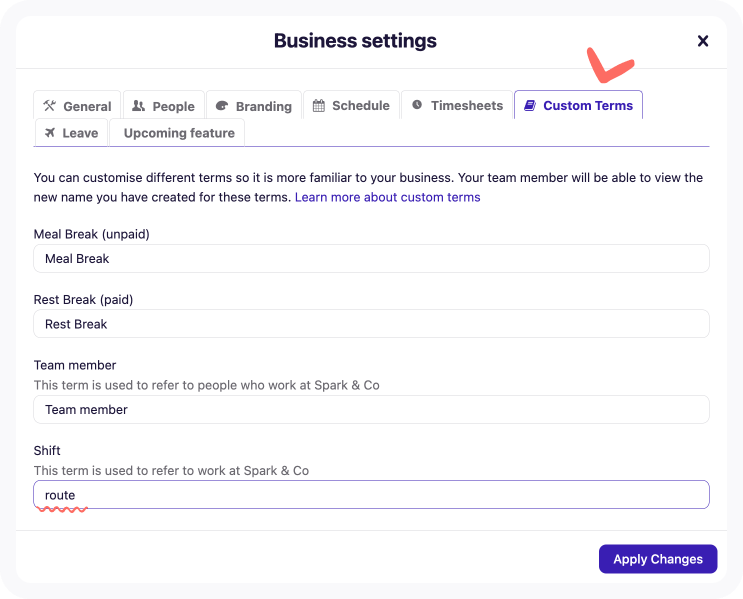Screen dimensions: 743x599
Task: Click the palette icon on Branding tab
Action: (x=222, y=106)
